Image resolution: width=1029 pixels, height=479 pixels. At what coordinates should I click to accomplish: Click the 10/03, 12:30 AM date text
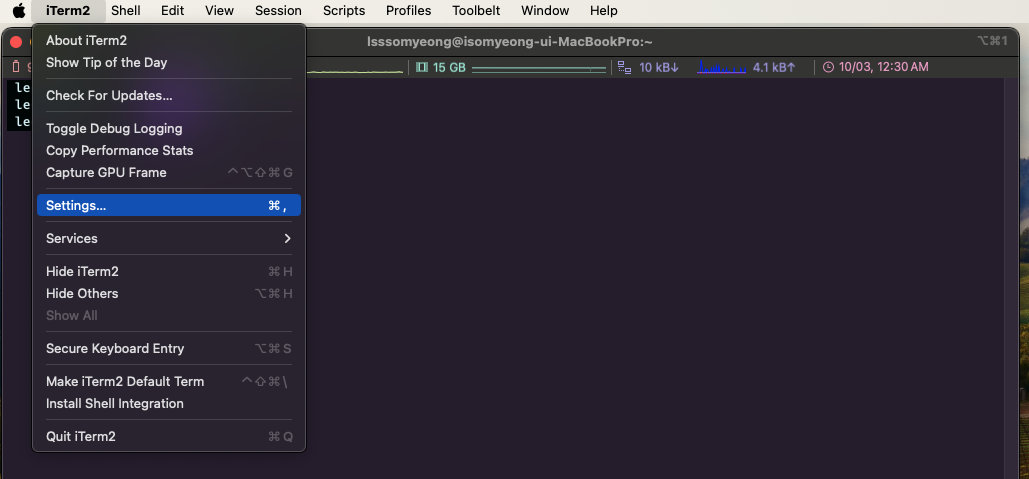coord(884,67)
